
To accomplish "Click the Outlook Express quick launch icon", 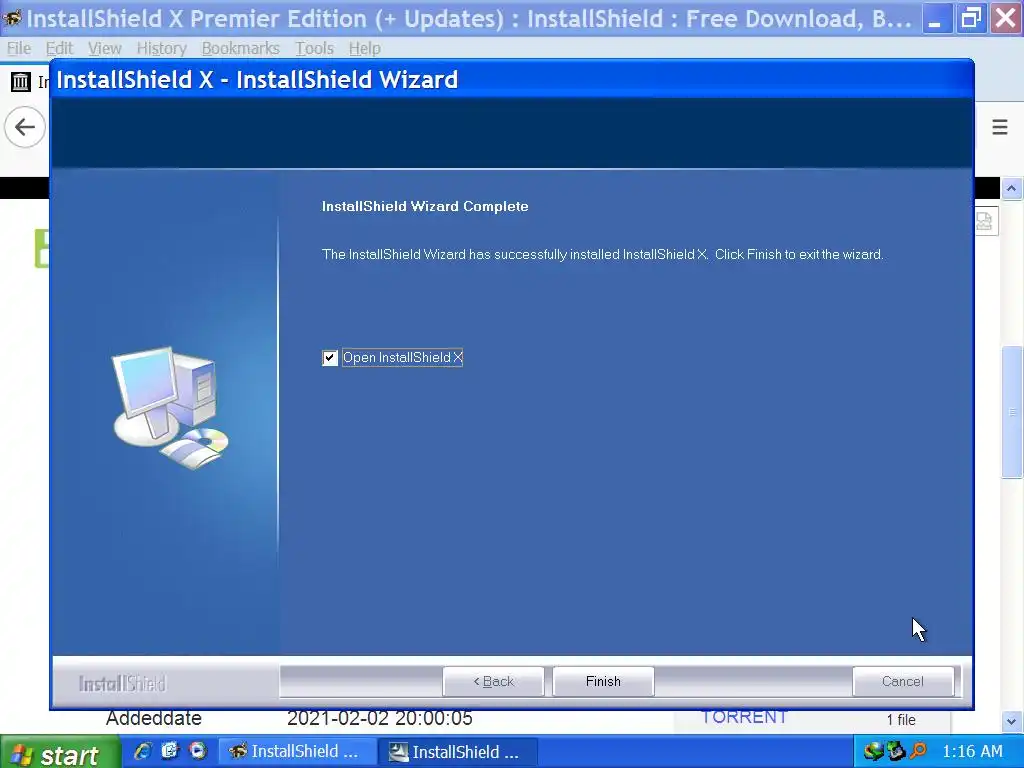I will (170, 752).
